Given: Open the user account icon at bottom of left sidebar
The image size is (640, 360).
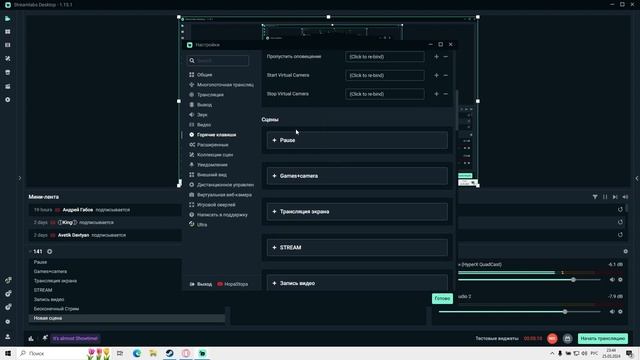Looking at the screenshot, I should pos(8,337).
